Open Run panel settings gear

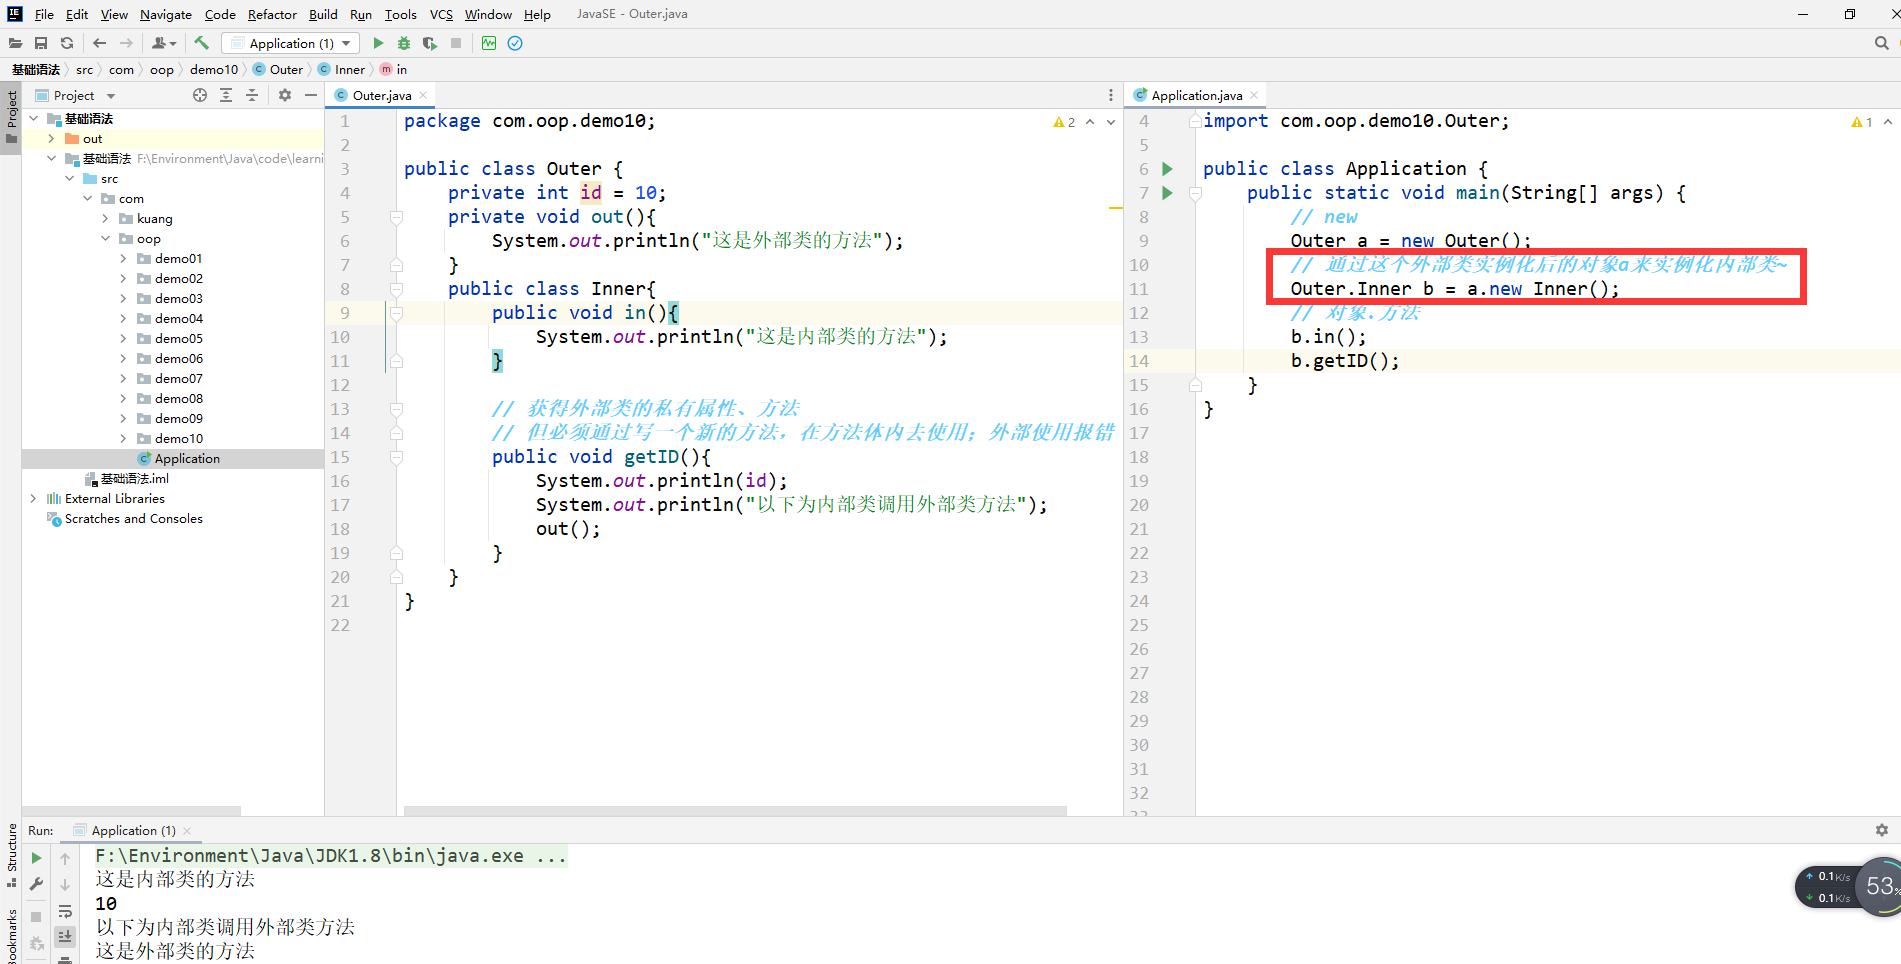[1882, 830]
